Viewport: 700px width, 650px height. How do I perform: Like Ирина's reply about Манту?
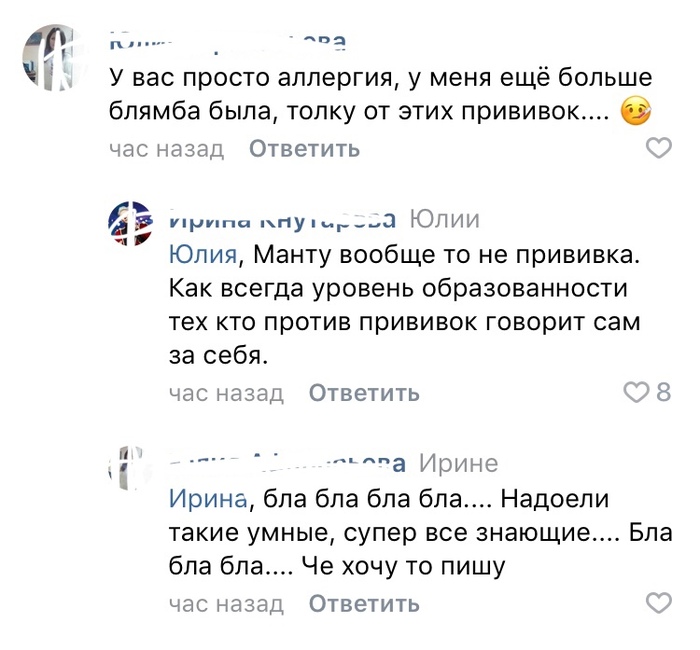point(636,393)
